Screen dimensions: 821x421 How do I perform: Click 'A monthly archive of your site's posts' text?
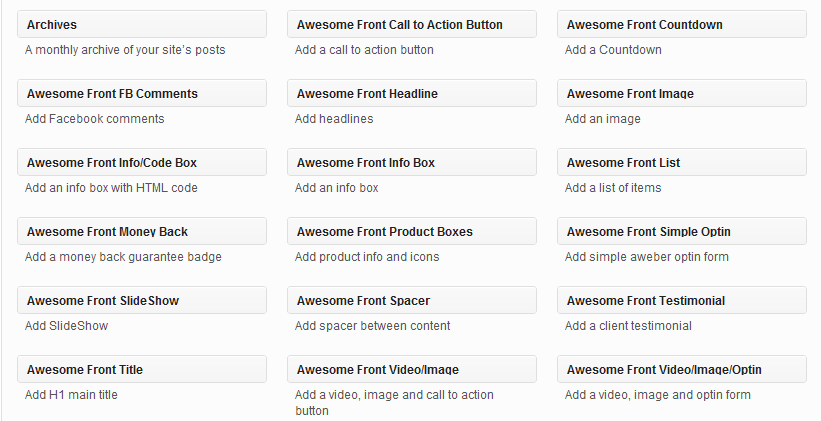point(125,50)
